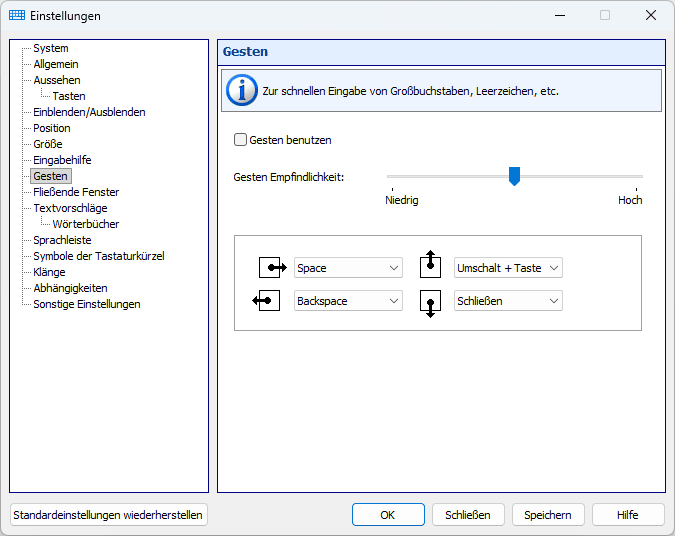Open Textvorschläge settings

tap(71, 208)
